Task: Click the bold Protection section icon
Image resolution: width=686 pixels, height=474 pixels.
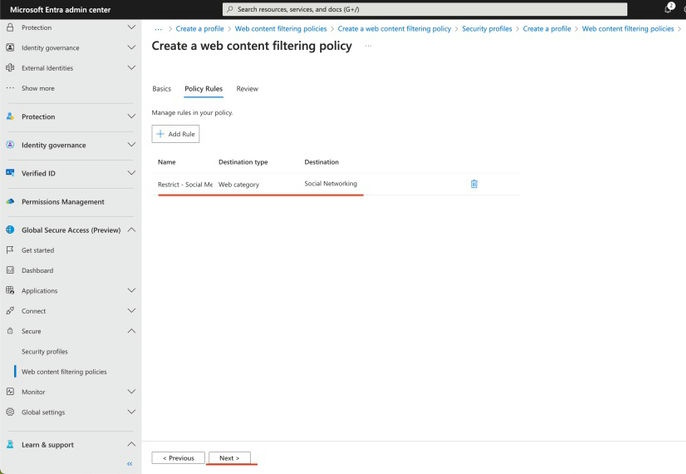Action: [x=10, y=116]
